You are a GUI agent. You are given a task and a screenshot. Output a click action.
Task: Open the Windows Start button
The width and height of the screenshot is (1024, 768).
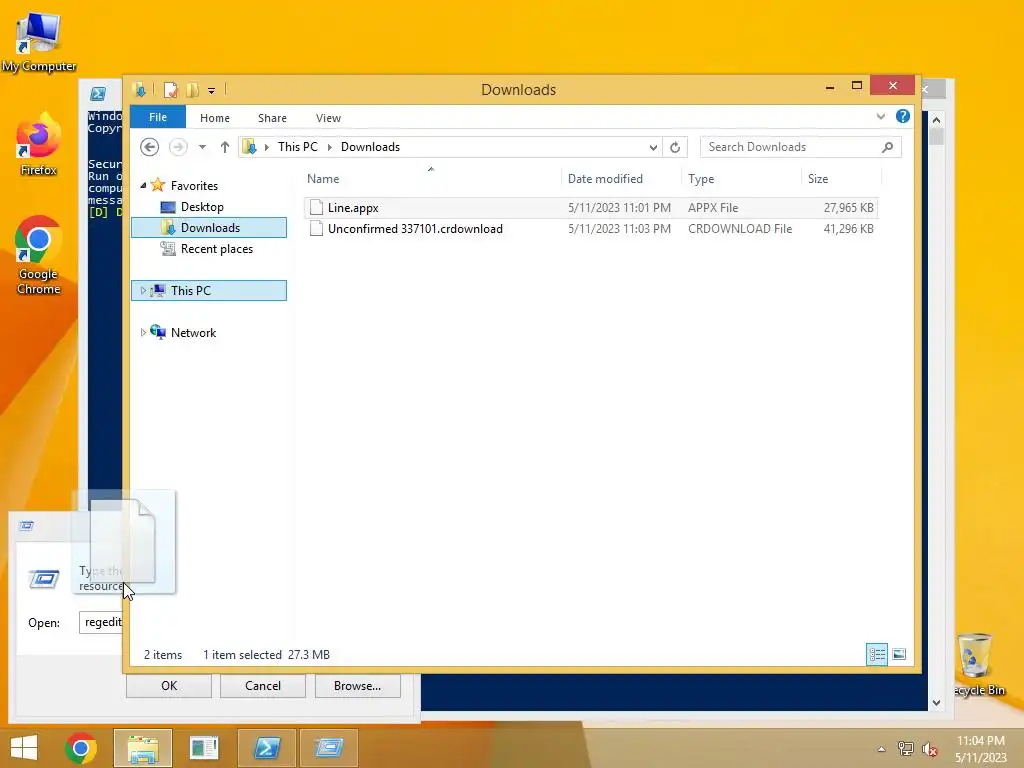click(x=24, y=748)
